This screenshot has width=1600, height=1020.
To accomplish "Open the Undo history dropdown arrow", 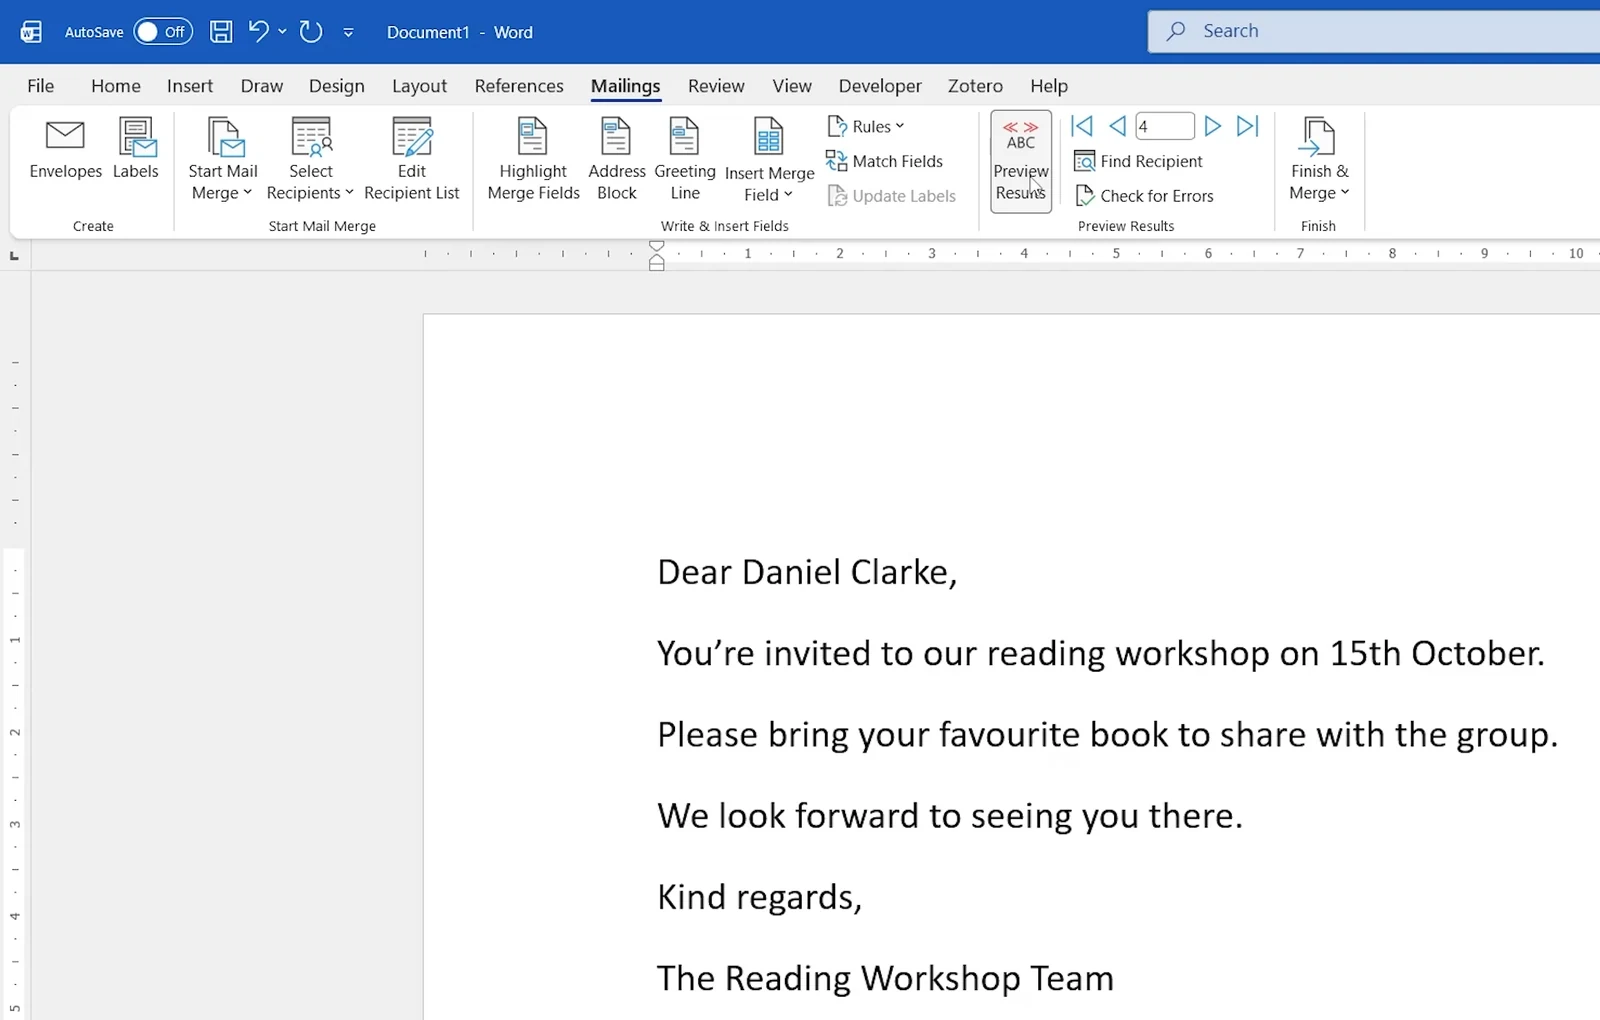I will [x=283, y=32].
